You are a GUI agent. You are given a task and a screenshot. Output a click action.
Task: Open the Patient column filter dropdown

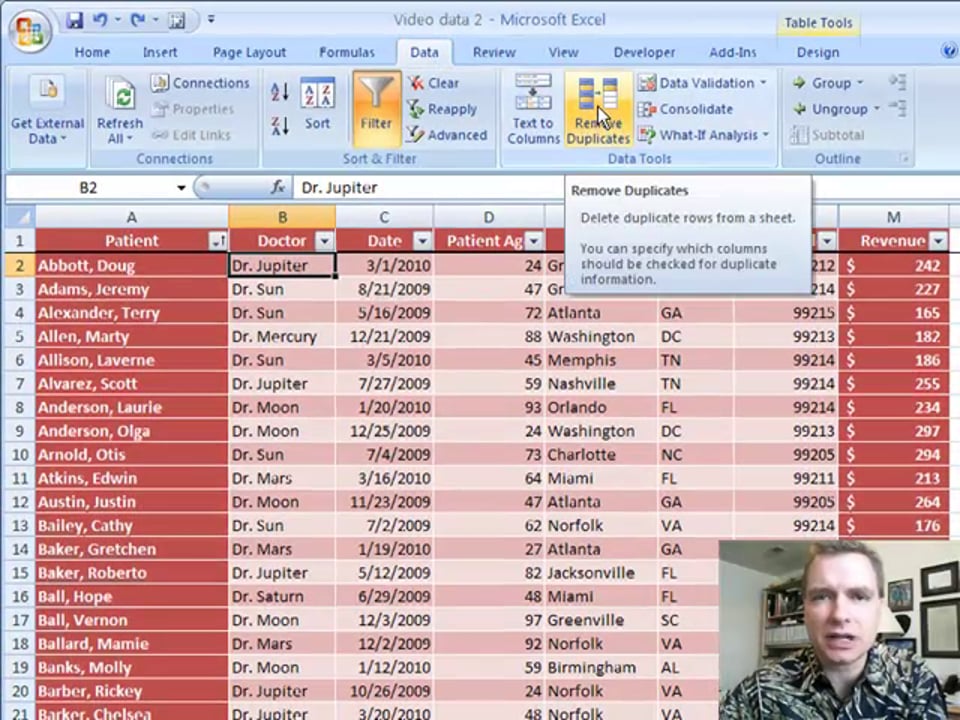pyautogui.click(x=218, y=241)
